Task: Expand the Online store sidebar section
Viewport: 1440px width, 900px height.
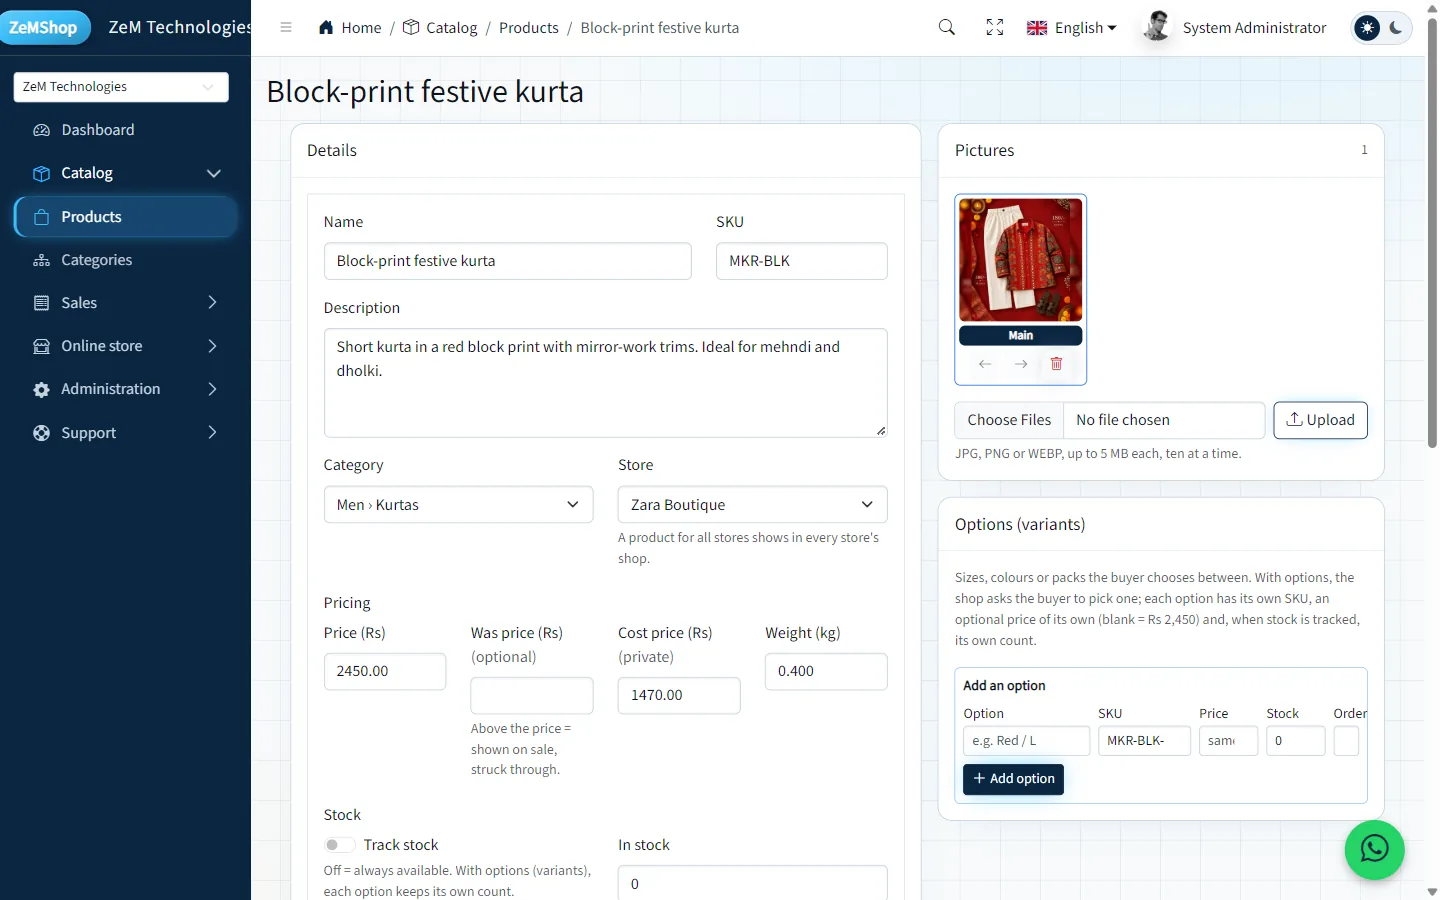Action: tap(126, 346)
